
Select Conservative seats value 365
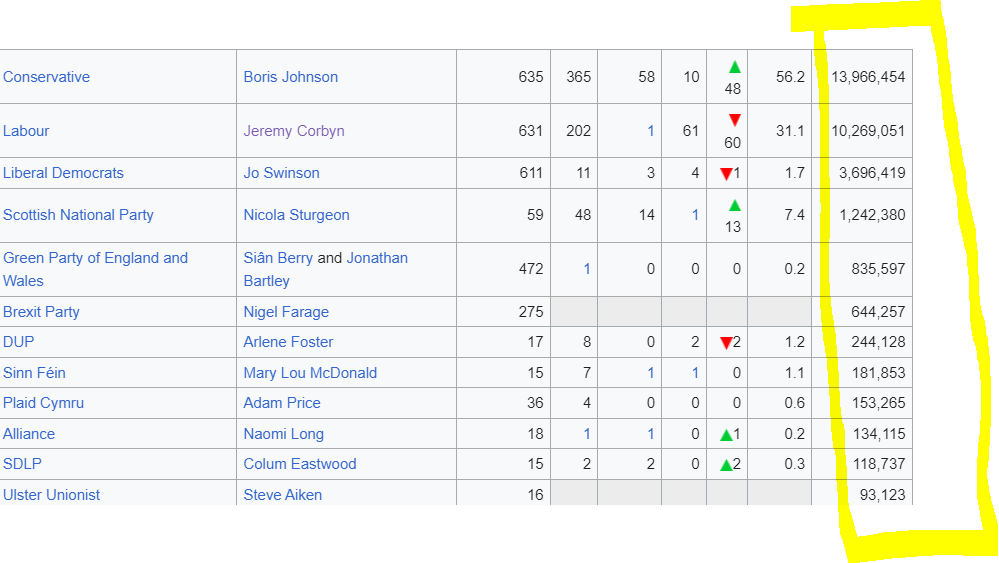[x=579, y=77]
